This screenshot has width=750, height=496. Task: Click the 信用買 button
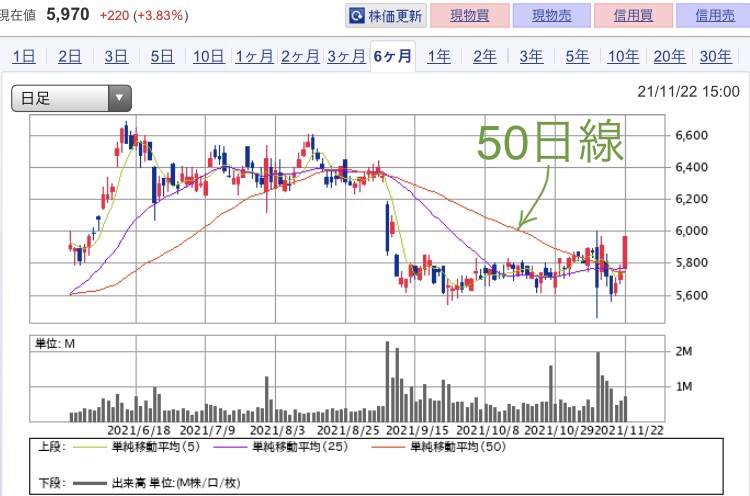[x=633, y=16]
